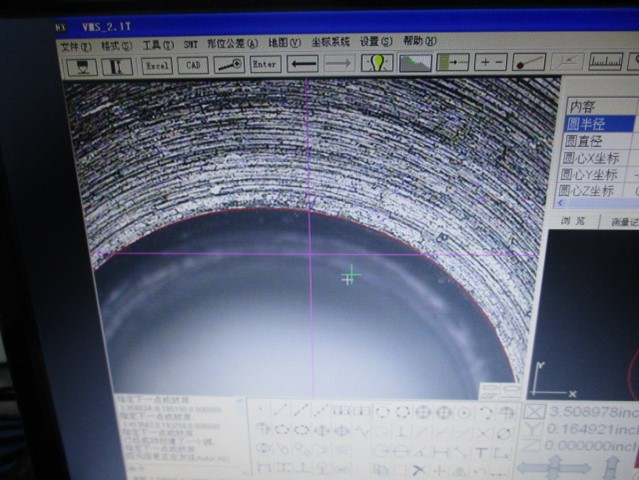This screenshot has height=480, width=639.
Task: Open the 设置(S) menu
Action: tap(376, 41)
